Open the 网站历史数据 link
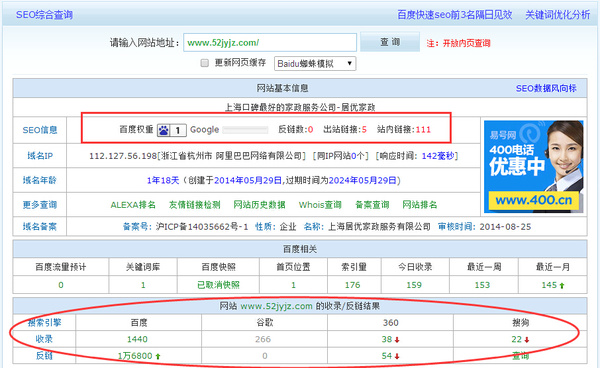The height and width of the screenshot is (368, 600). [259, 205]
